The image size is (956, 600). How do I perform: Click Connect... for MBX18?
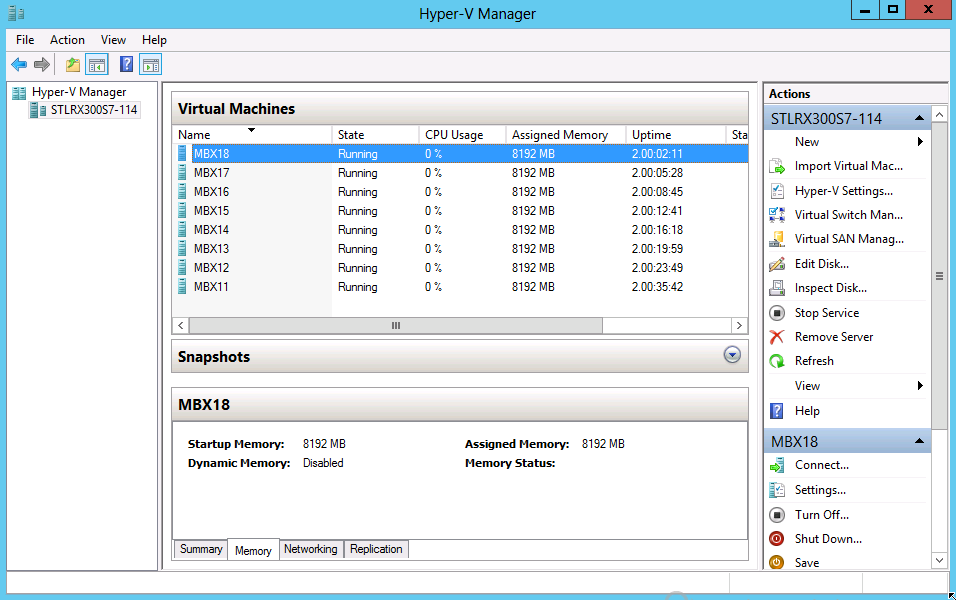pos(821,465)
